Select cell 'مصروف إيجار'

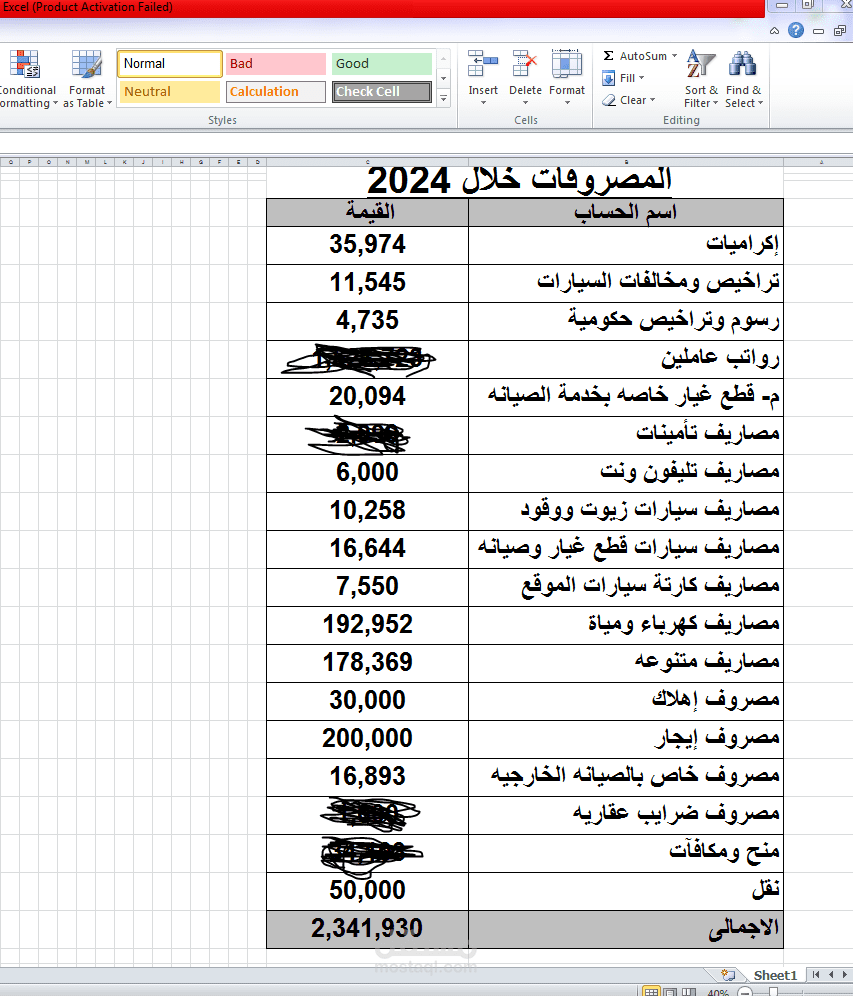tap(626, 739)
